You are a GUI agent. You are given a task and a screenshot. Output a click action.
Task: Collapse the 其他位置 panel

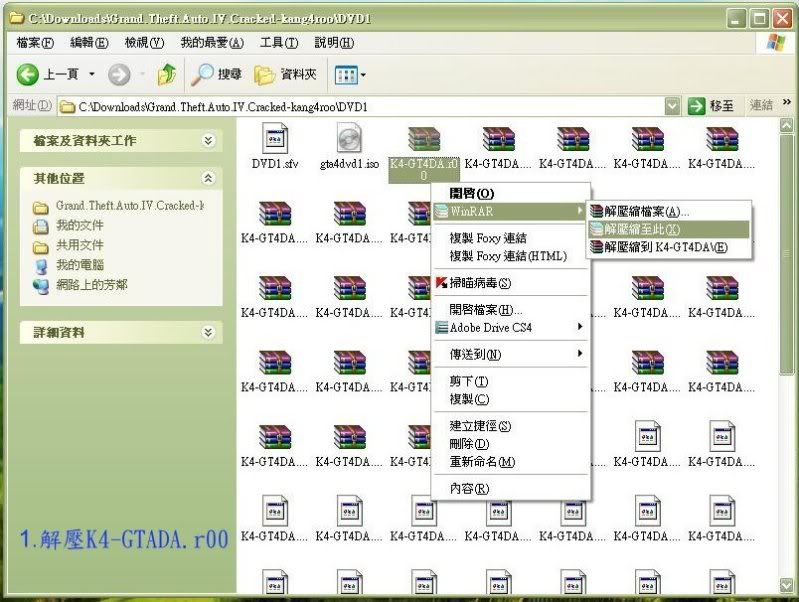[208, 178]
